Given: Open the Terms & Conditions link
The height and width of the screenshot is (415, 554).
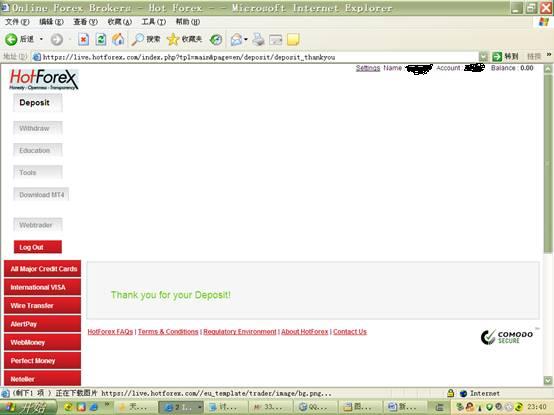Looking at the screenshot, I should pos(168,332).
